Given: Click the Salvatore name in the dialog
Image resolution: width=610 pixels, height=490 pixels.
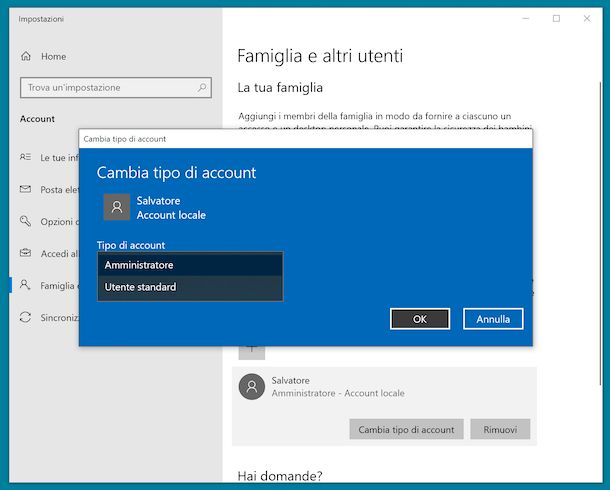Looking at the screenshot, I should (x=158, y=201).
